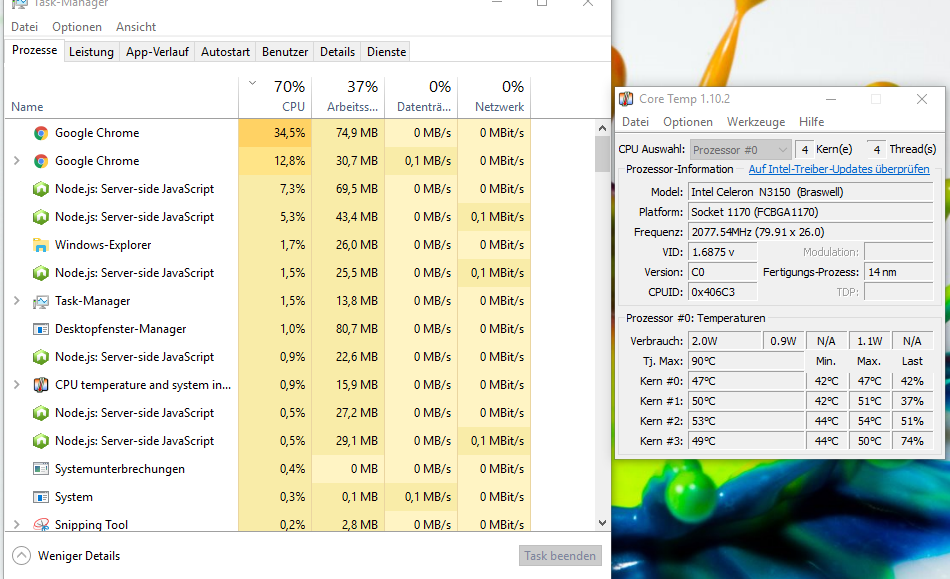This screenshot has height=579, width=950.
Task: Sort processes by the Name column header
Action: [x=27, y=107]
